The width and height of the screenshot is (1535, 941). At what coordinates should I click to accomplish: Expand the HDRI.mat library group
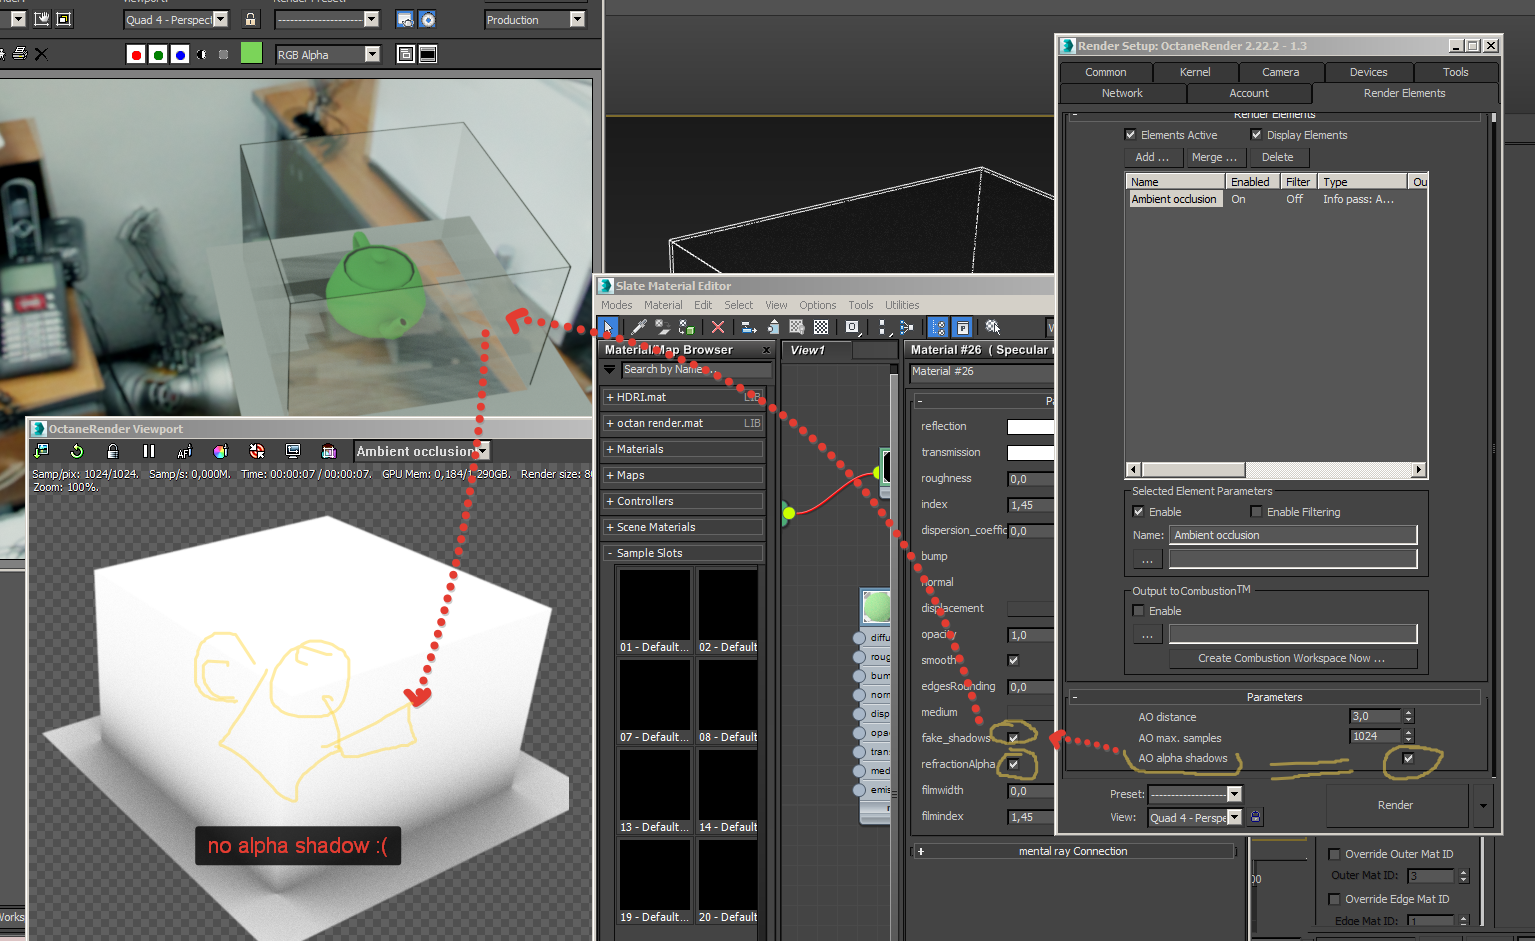[683, 397]
